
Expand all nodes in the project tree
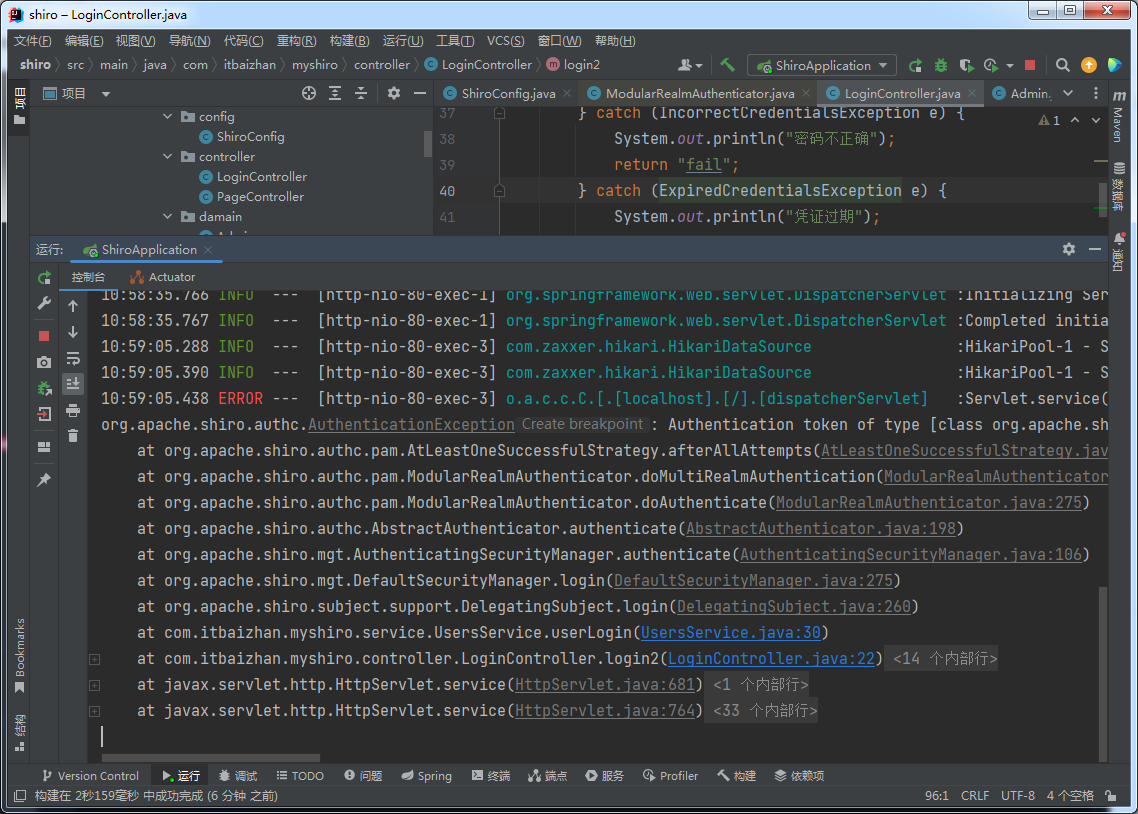click(x=335, y=93)
